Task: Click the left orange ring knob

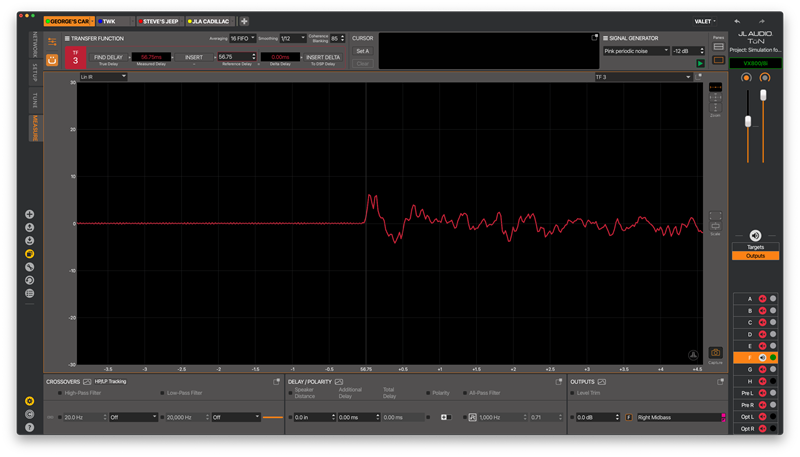Action: point(746,78)
